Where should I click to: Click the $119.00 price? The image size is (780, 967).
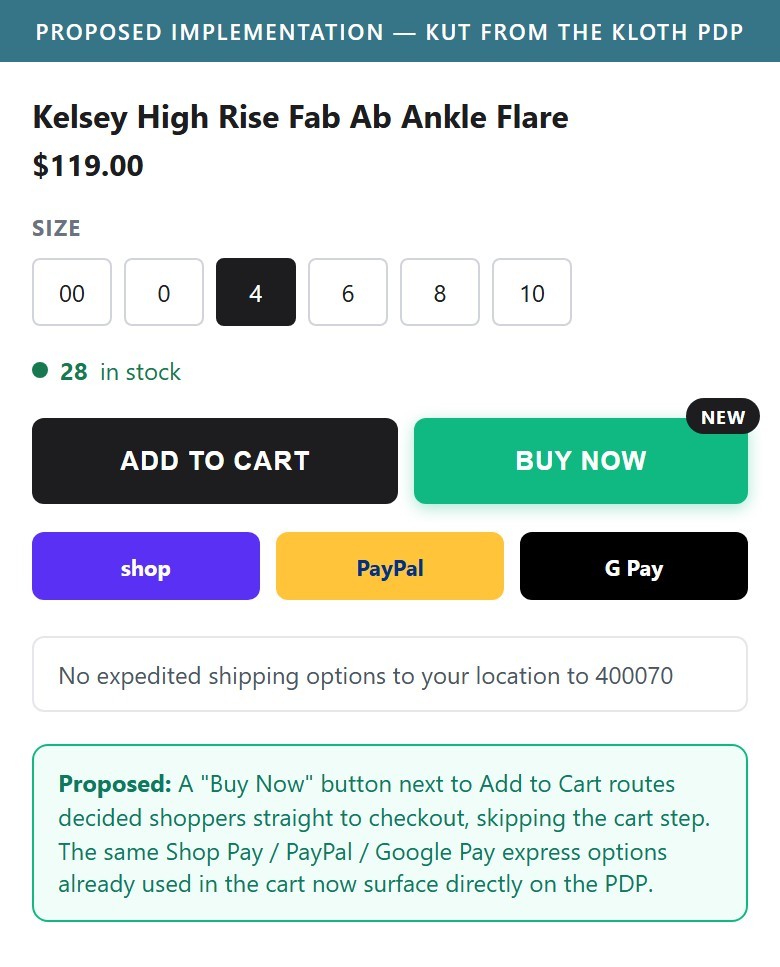coord(88,165)
